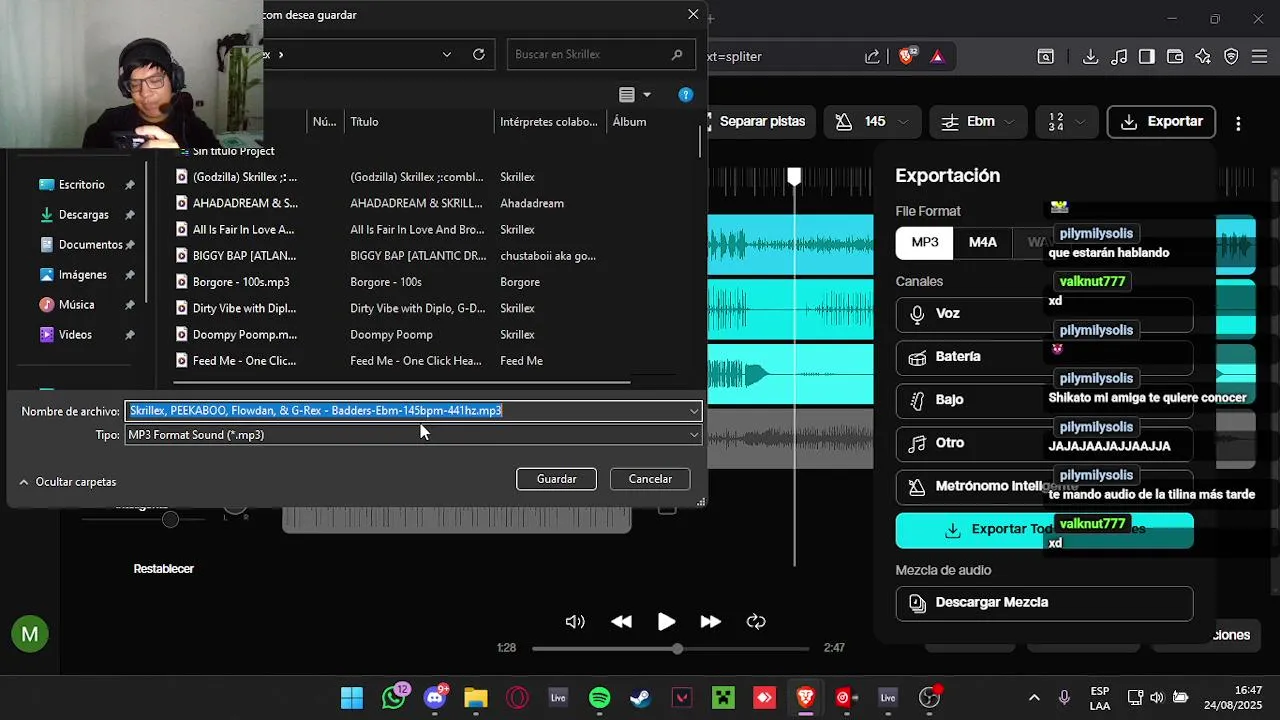Viewport: 1280px width, 720px height.
Task: Click the Separar pistas button
Action: [757, 122]
